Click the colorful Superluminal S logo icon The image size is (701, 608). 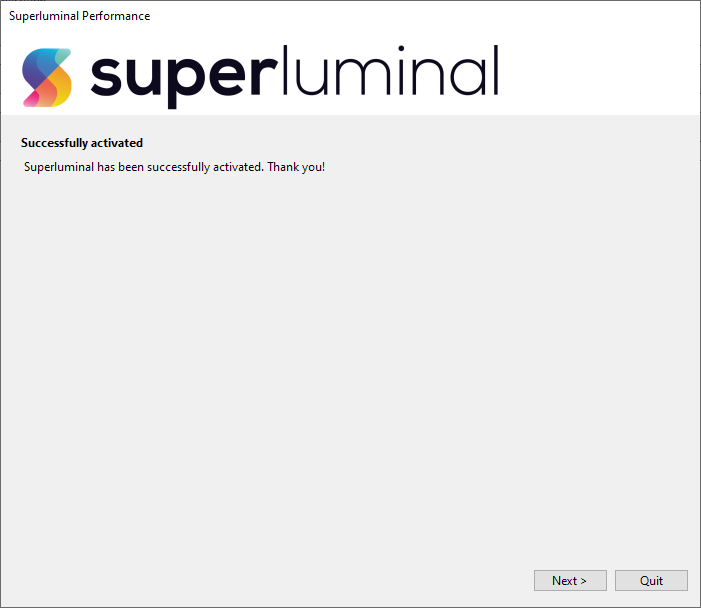(47, 77)
